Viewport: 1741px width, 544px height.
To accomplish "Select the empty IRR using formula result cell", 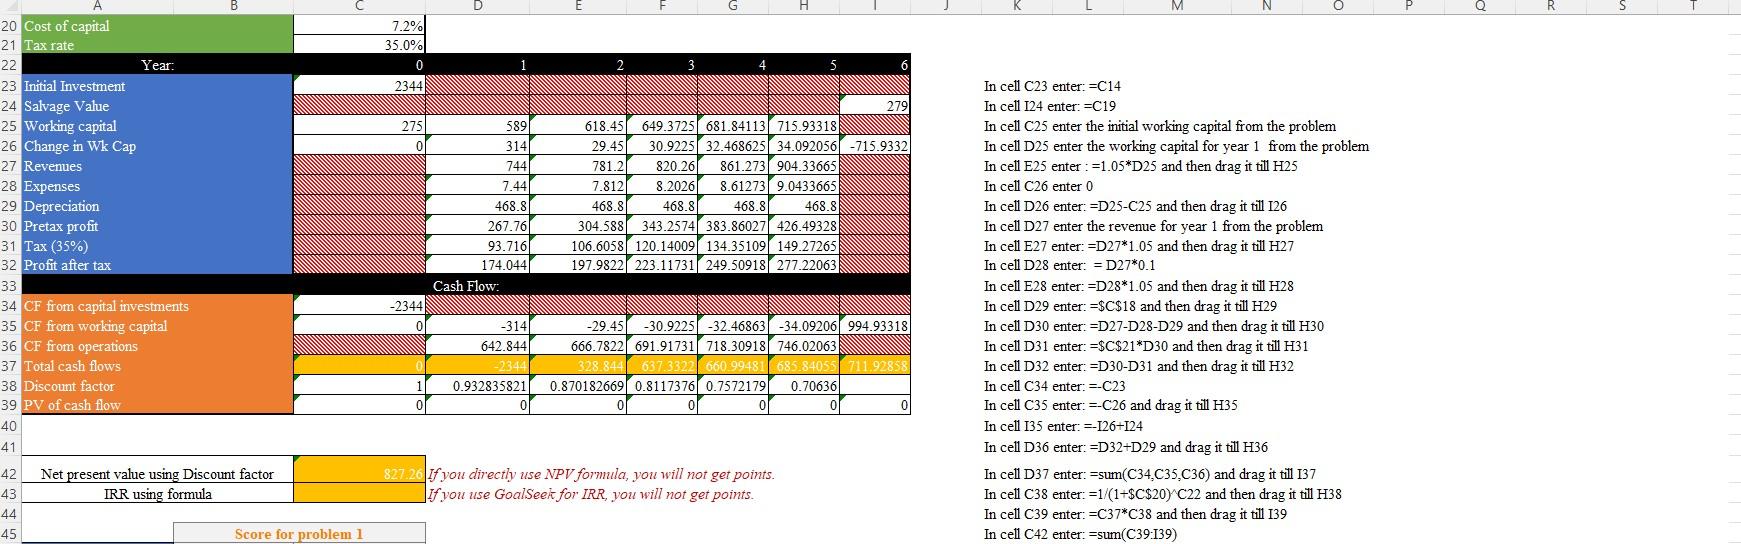I will point(360,494).
